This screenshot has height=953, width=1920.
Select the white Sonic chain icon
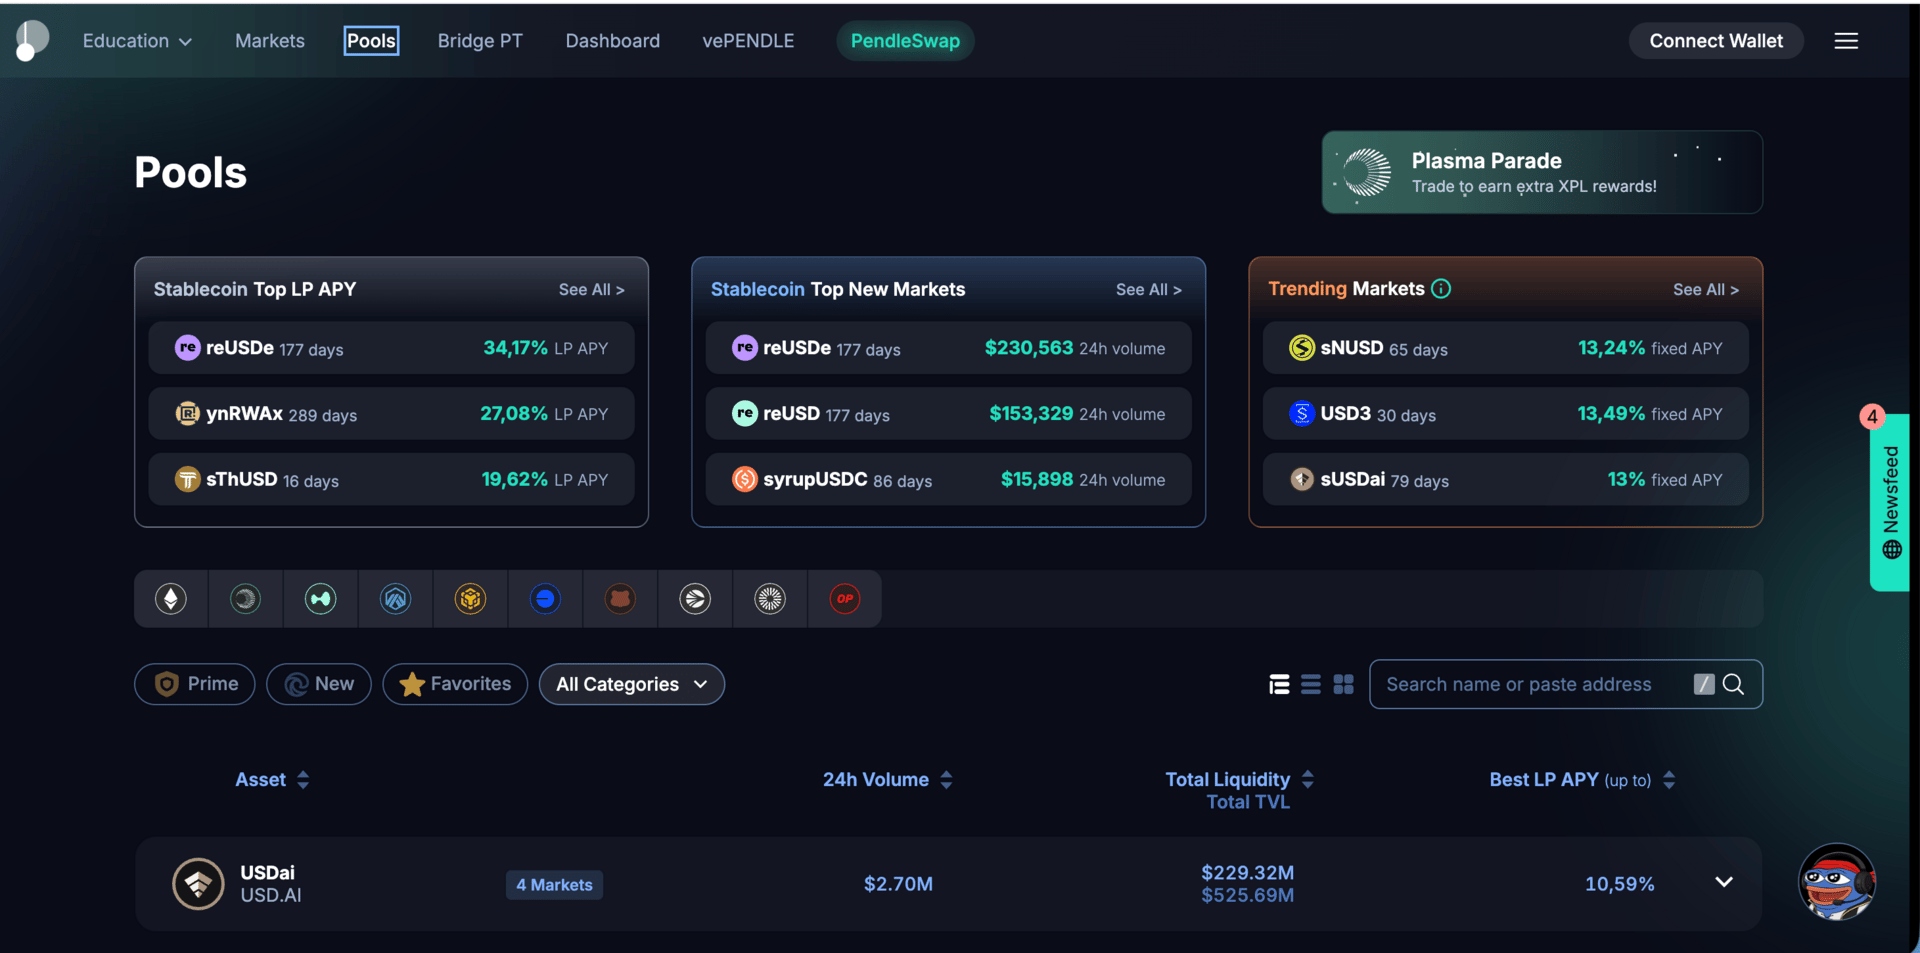pos(695,599)
